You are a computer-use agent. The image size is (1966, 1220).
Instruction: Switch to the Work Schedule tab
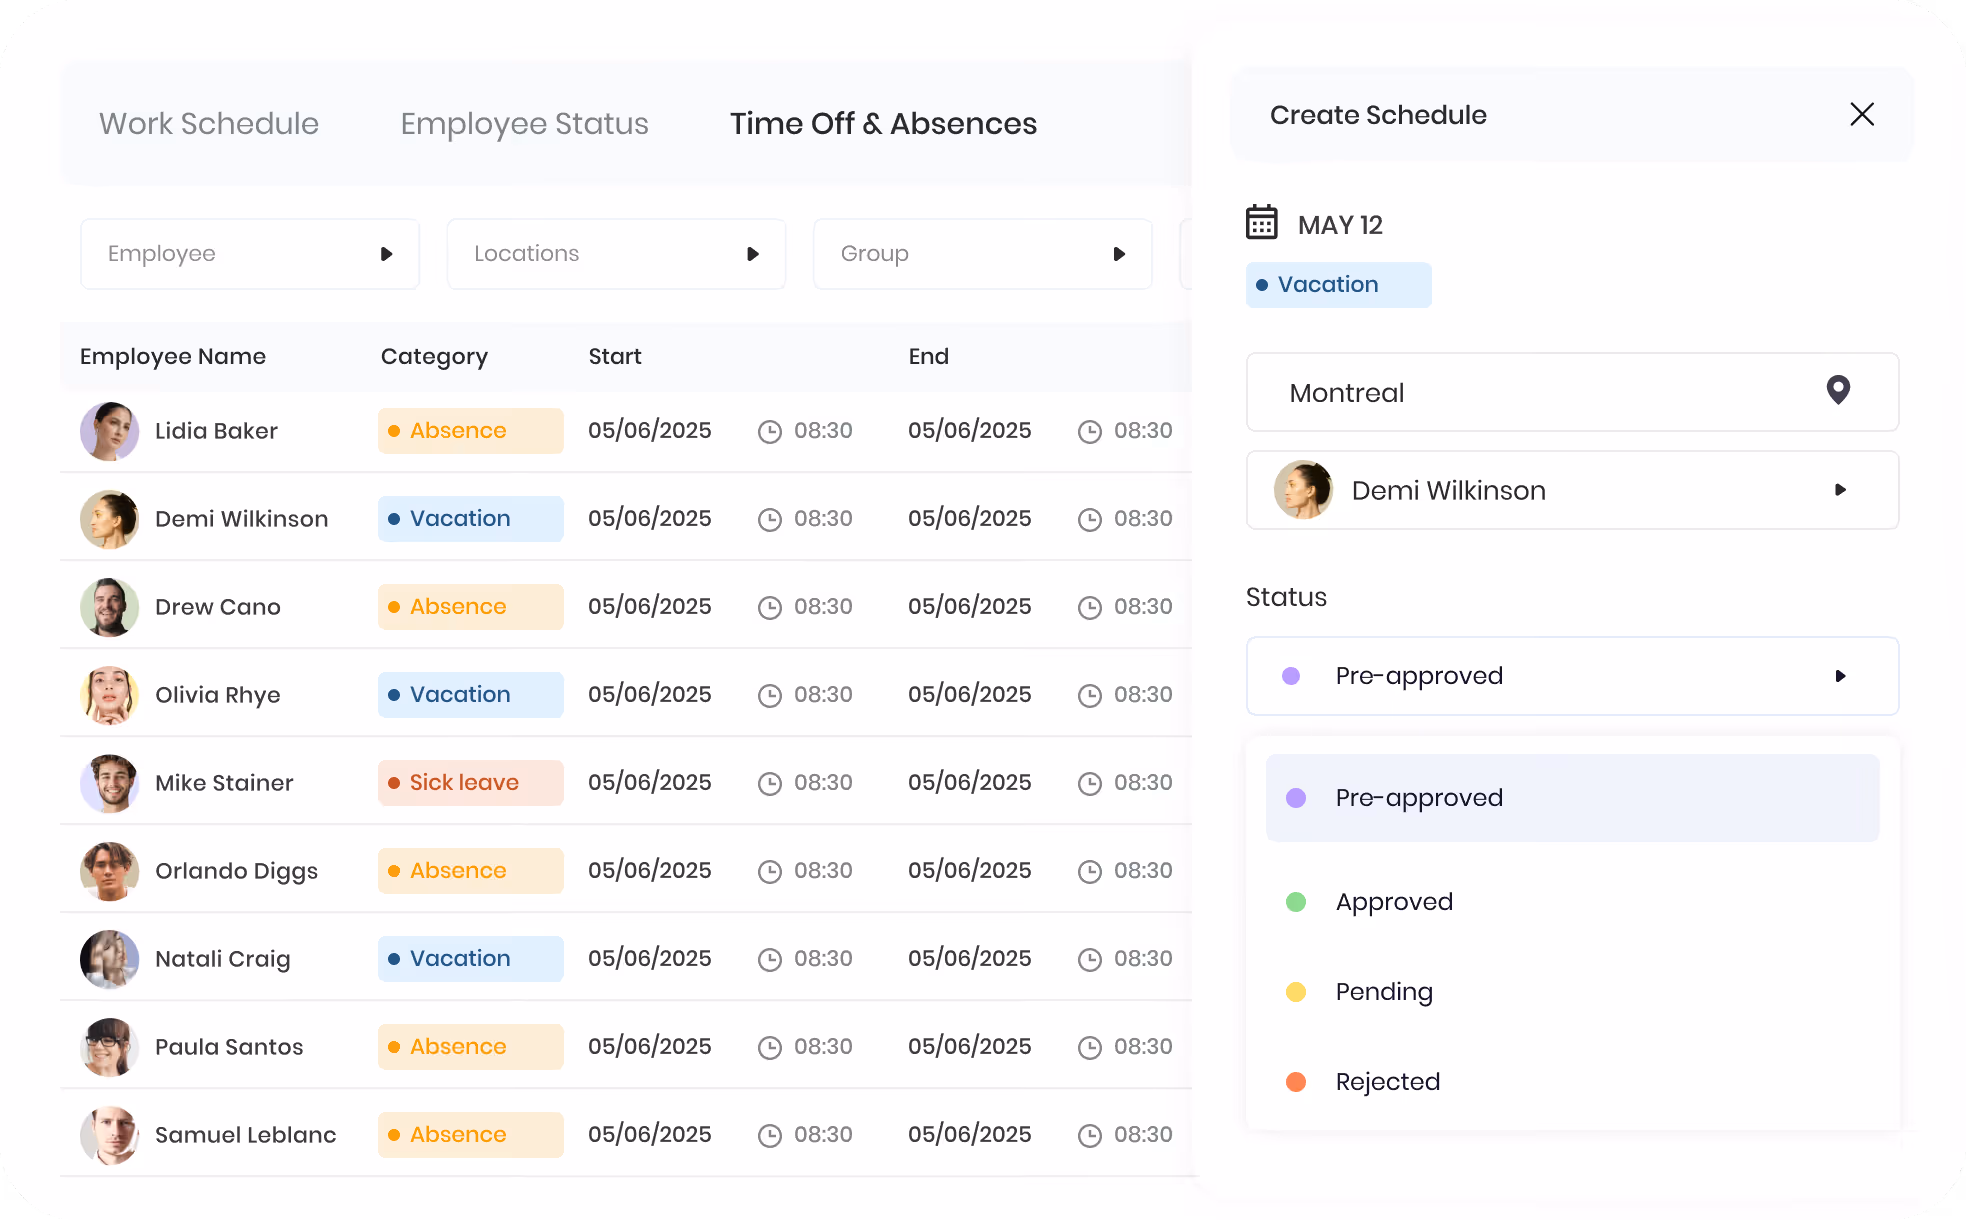click(x=209, y=124)
